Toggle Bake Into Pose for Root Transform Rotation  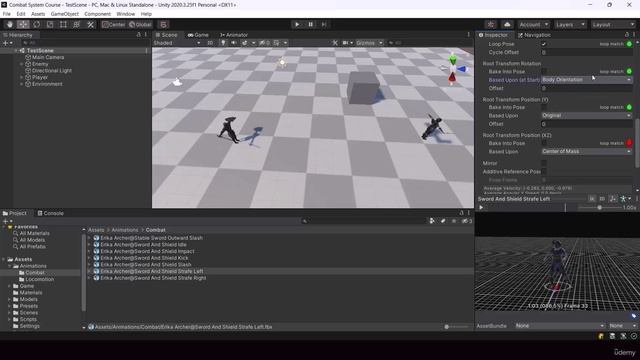click(544, 71)
